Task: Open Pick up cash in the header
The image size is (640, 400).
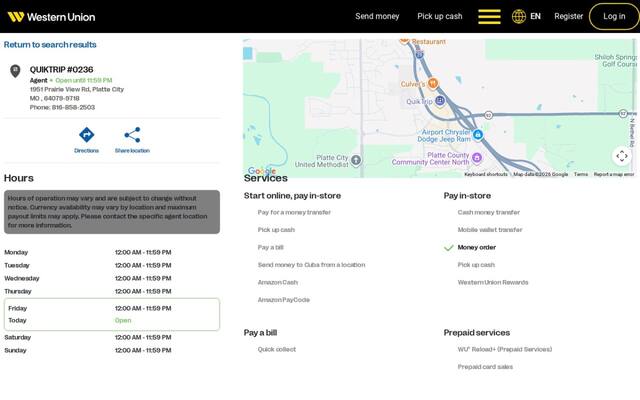Action: (440, 16)
